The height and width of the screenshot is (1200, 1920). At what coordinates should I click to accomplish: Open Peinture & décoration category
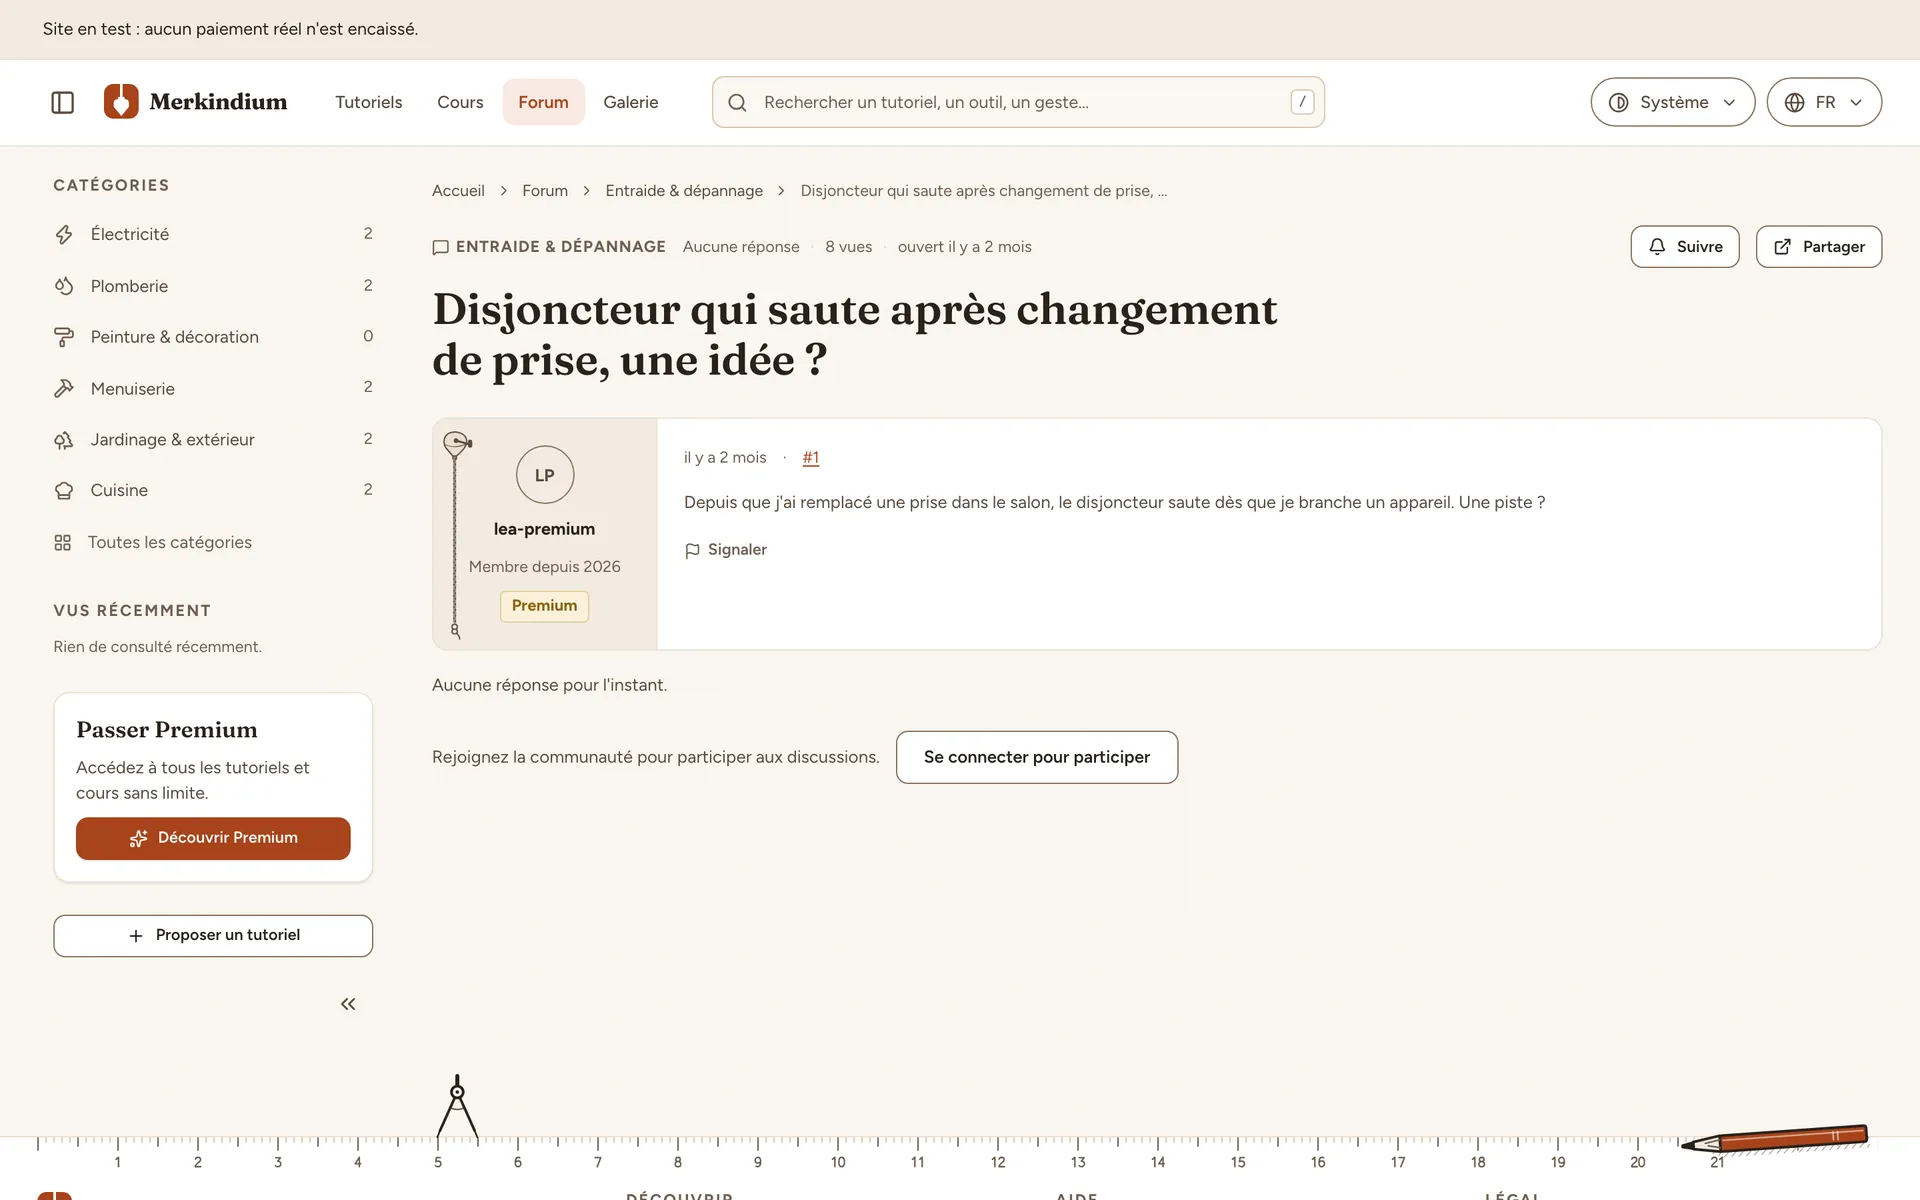[x=213, y=337]
